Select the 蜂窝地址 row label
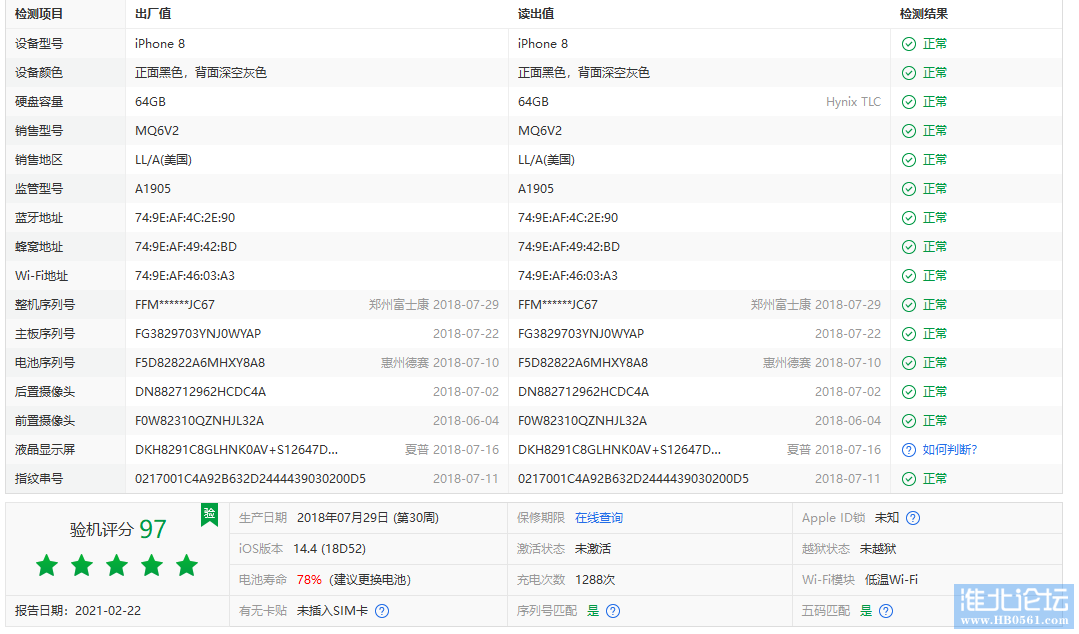Viewport: 1079px width, 634px height. [39, 247]
